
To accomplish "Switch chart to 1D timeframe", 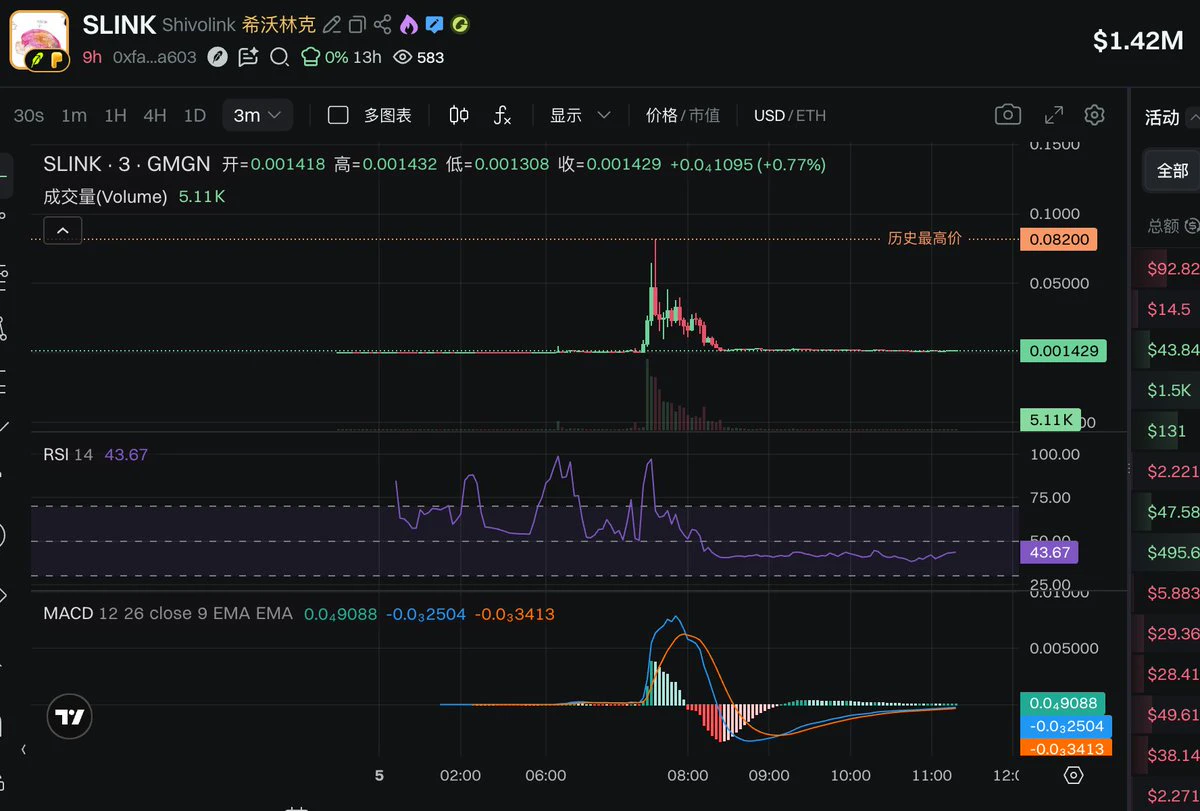I will coord(194,115).
